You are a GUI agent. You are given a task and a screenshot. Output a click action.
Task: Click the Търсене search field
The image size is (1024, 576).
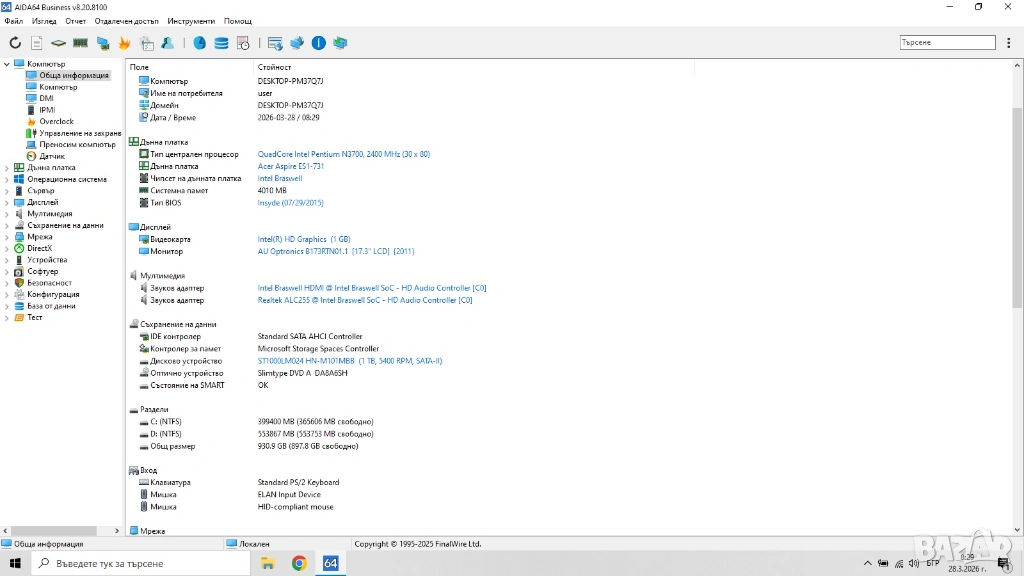(x=947, y=43)
